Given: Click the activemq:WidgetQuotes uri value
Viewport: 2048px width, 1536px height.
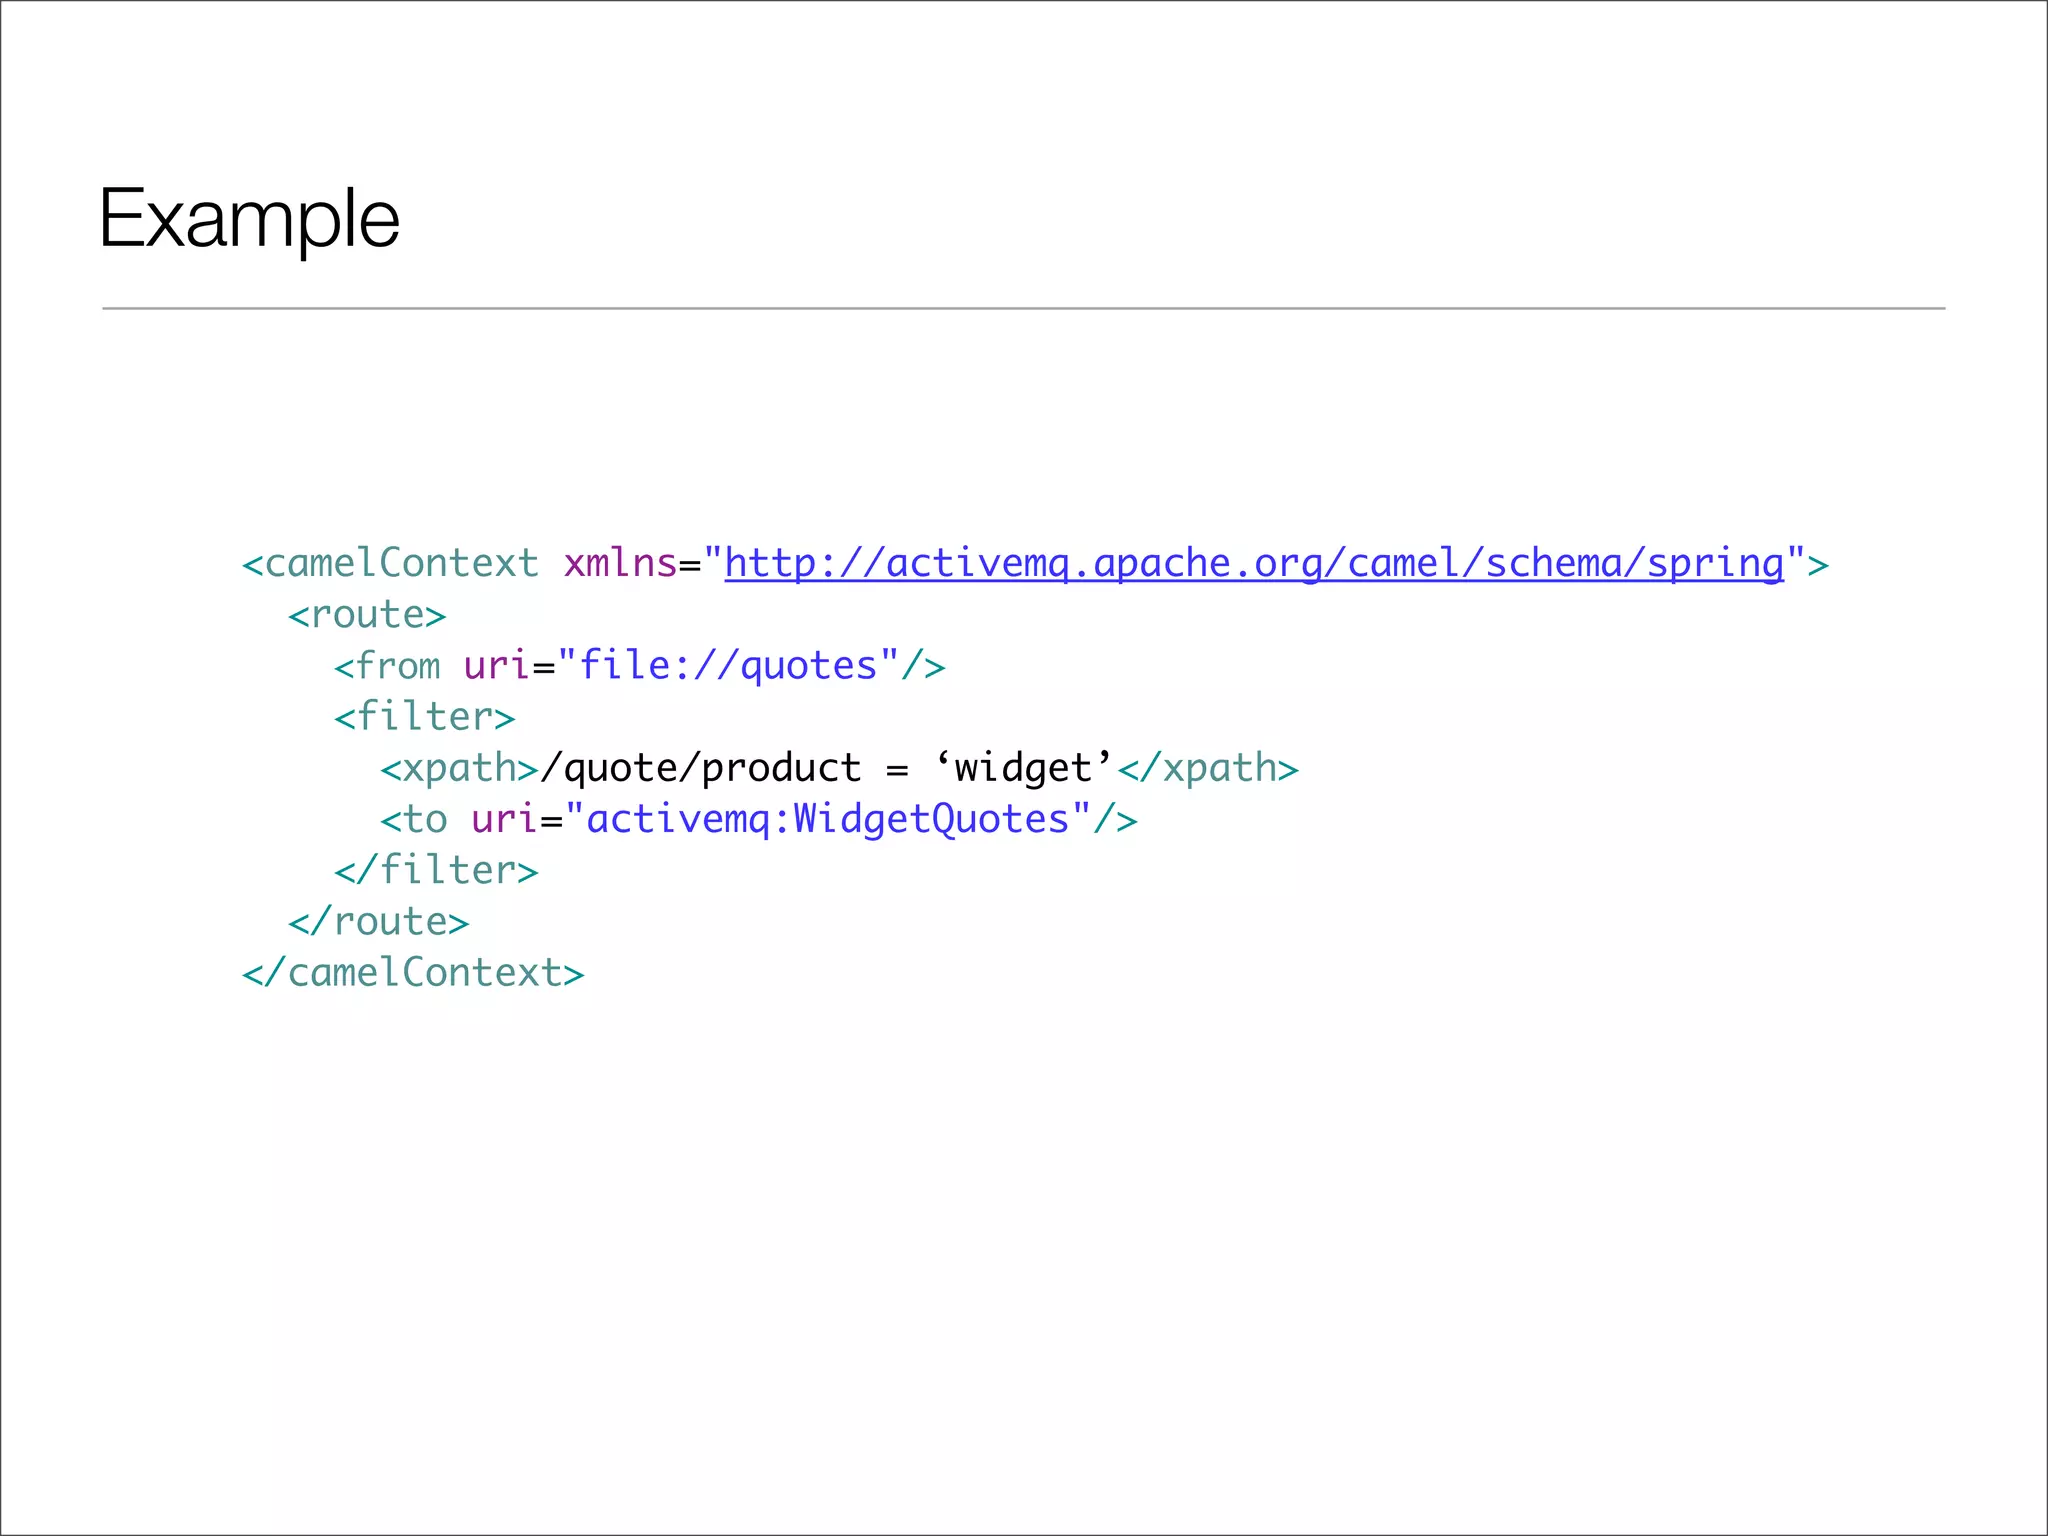Looking at the screenshot, I should tap(828, 820).
